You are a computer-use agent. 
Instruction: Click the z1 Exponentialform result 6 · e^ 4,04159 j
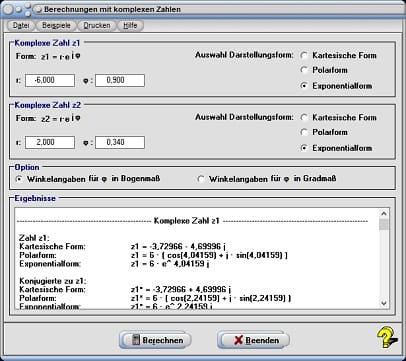170,264
